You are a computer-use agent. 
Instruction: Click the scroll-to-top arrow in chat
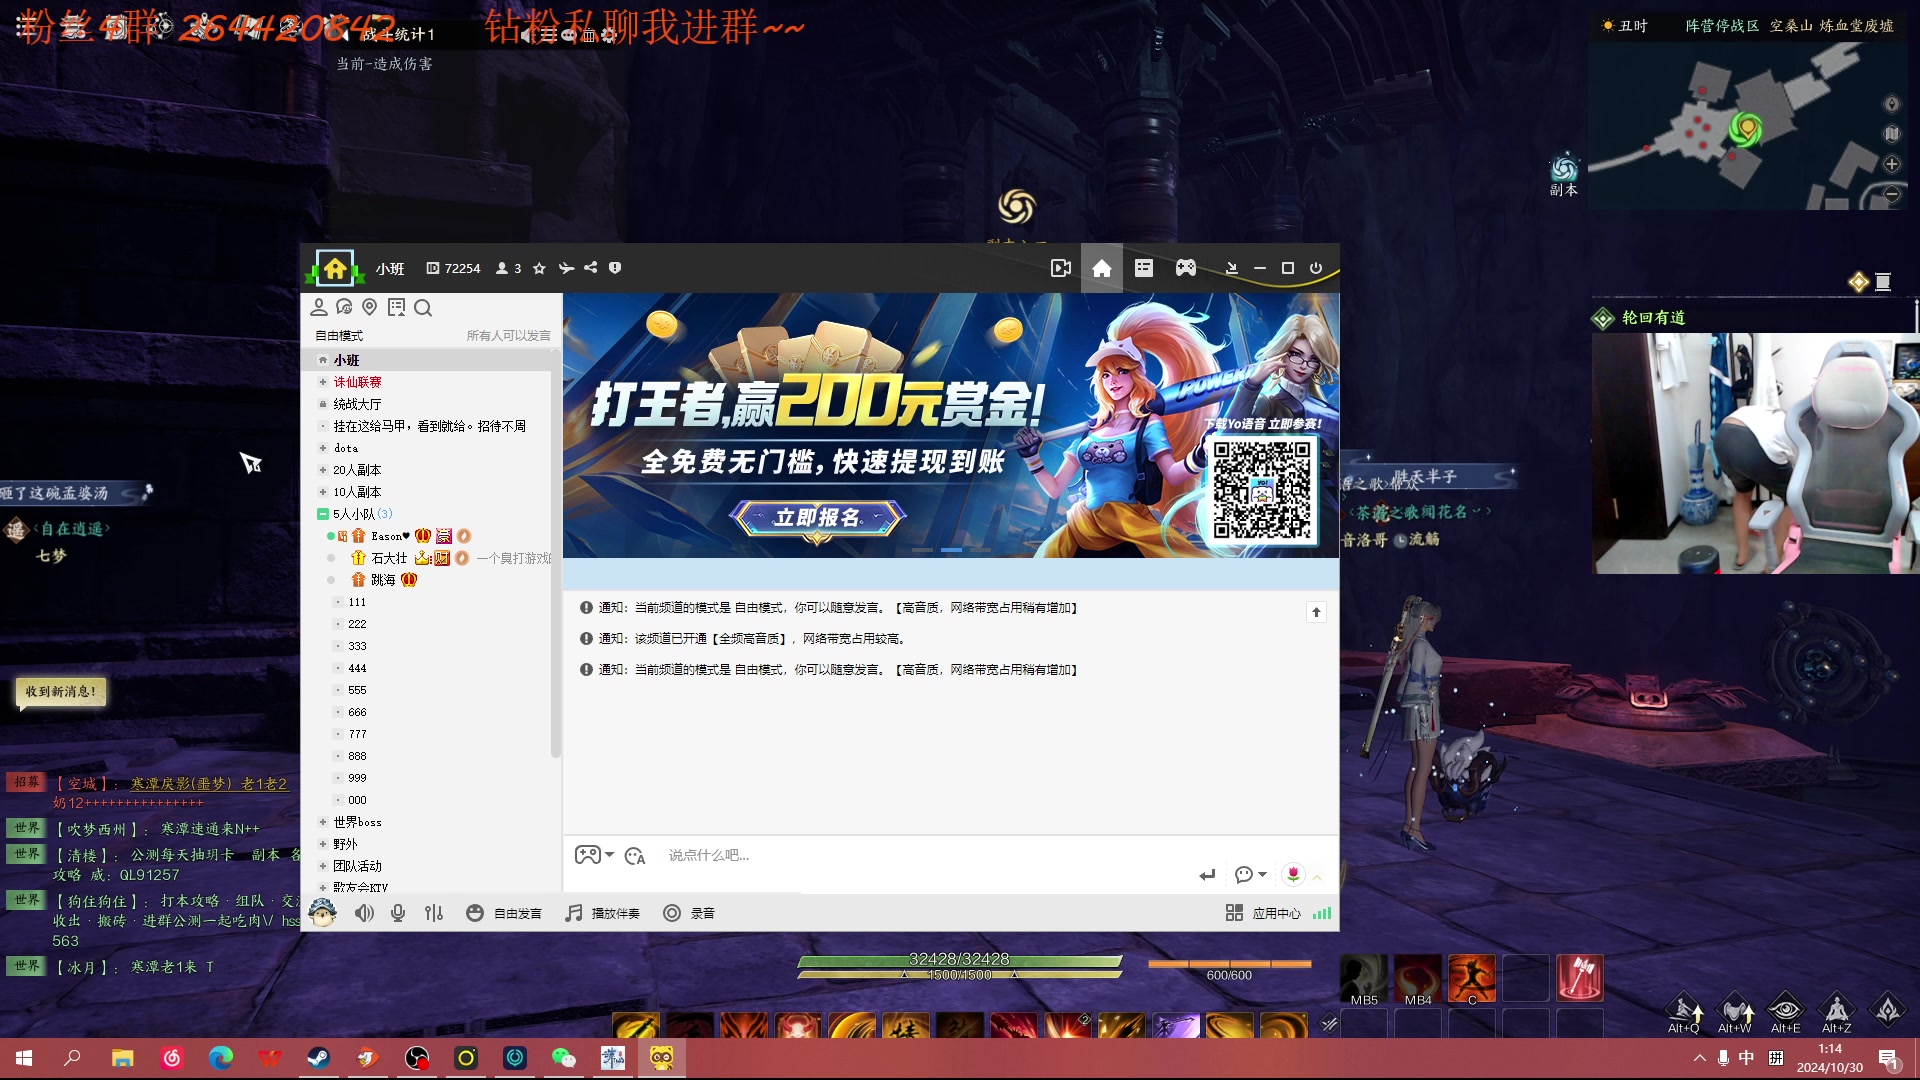point(1316,612)
